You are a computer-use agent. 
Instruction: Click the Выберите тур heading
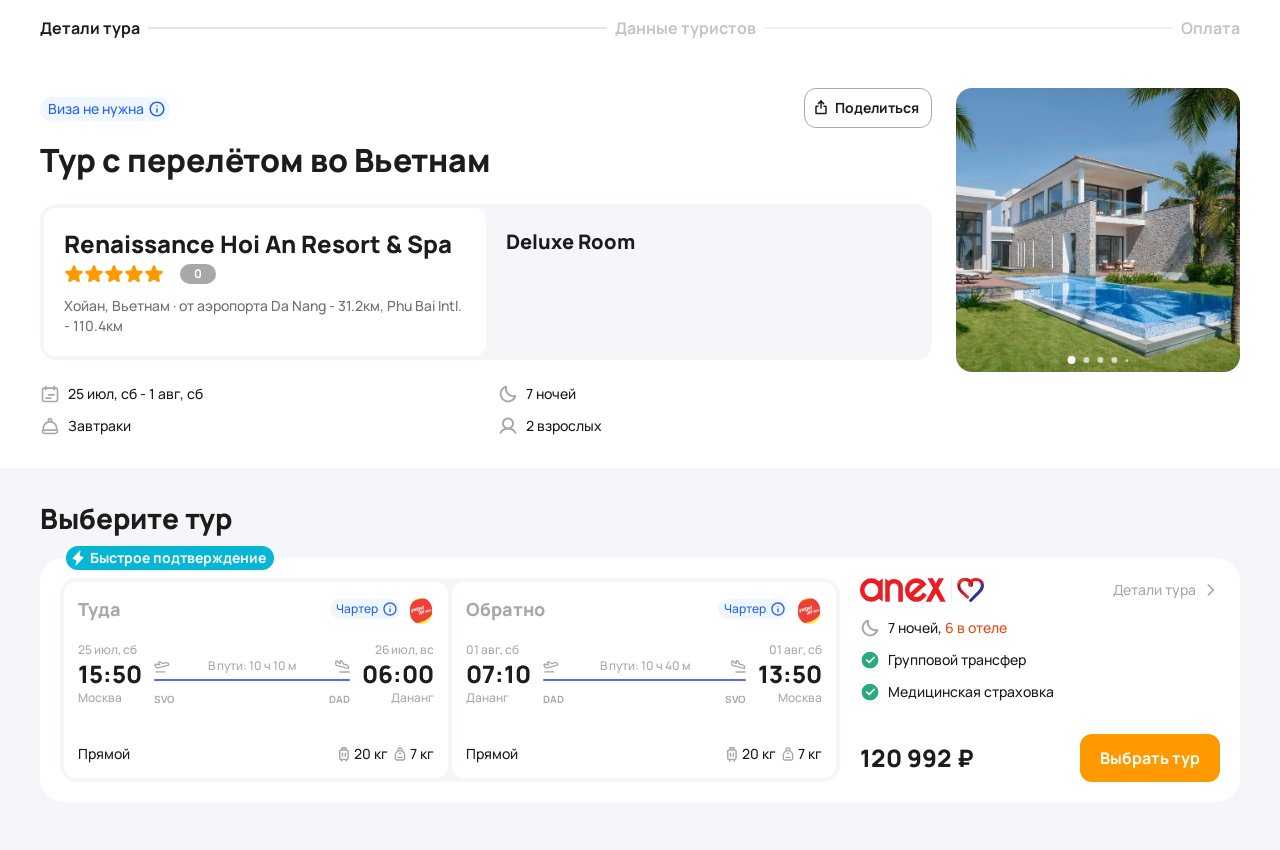[x=136, y=519]
